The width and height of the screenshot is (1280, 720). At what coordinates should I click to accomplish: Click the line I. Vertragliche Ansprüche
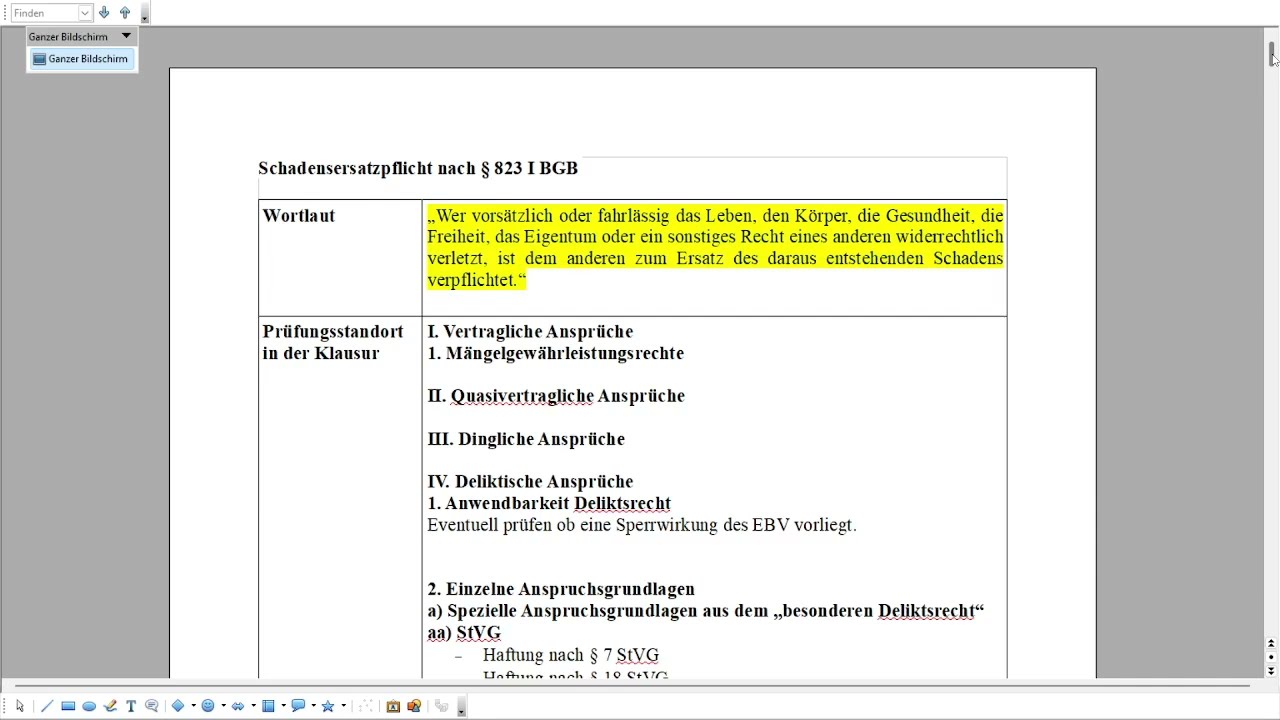(530, 332)
